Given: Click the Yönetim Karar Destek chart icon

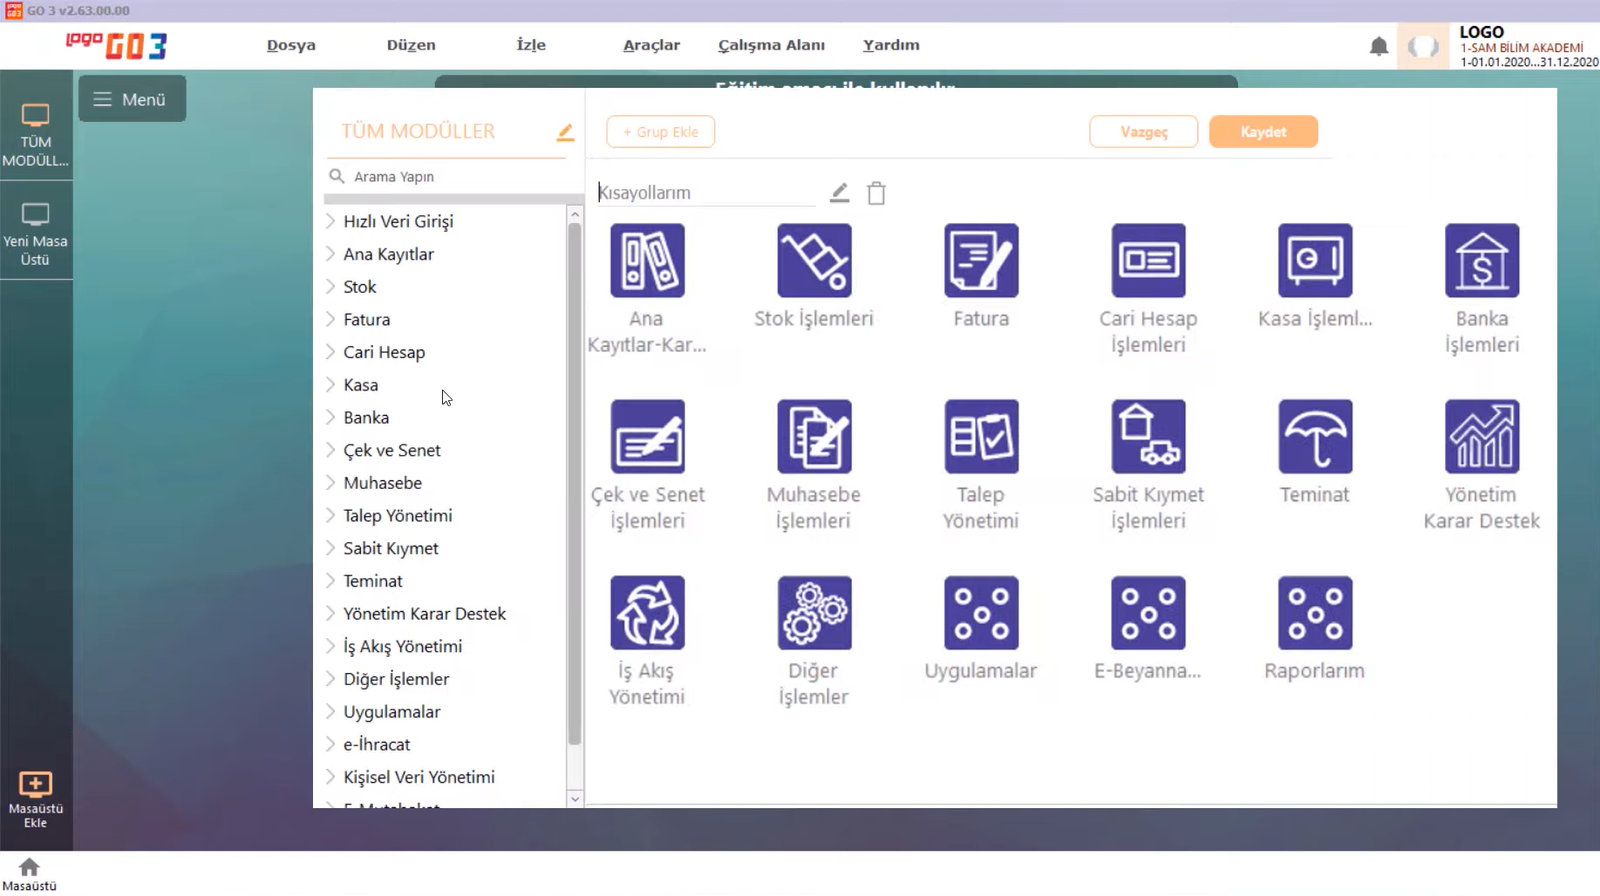Looking at the screenshot, I should [x=1481, y=437].
